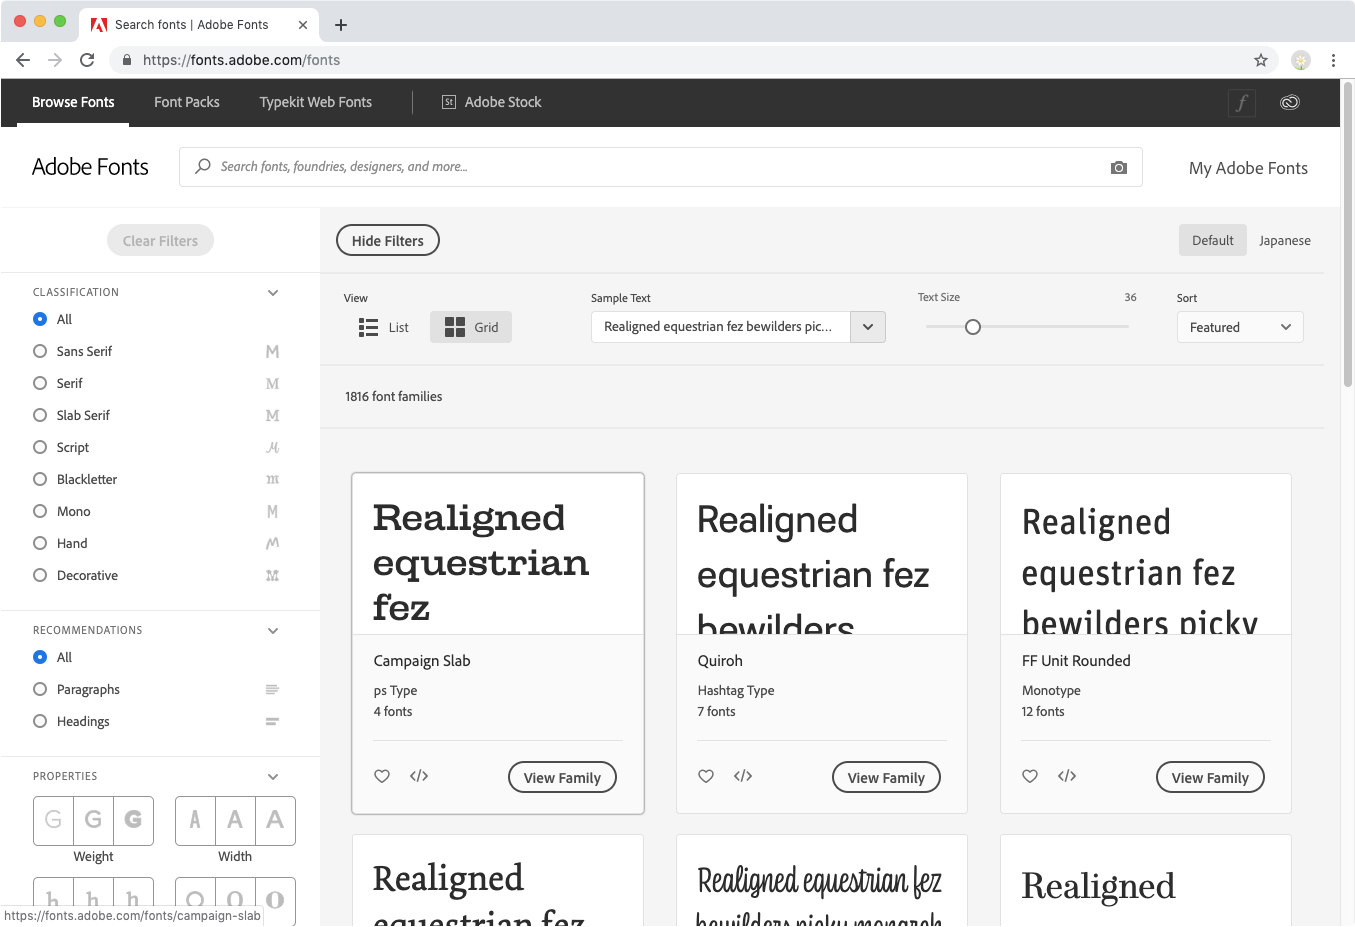1355x927 pixels.
Task: Click the Adobe Fonts logo
Action: click(x=90, y=167)
